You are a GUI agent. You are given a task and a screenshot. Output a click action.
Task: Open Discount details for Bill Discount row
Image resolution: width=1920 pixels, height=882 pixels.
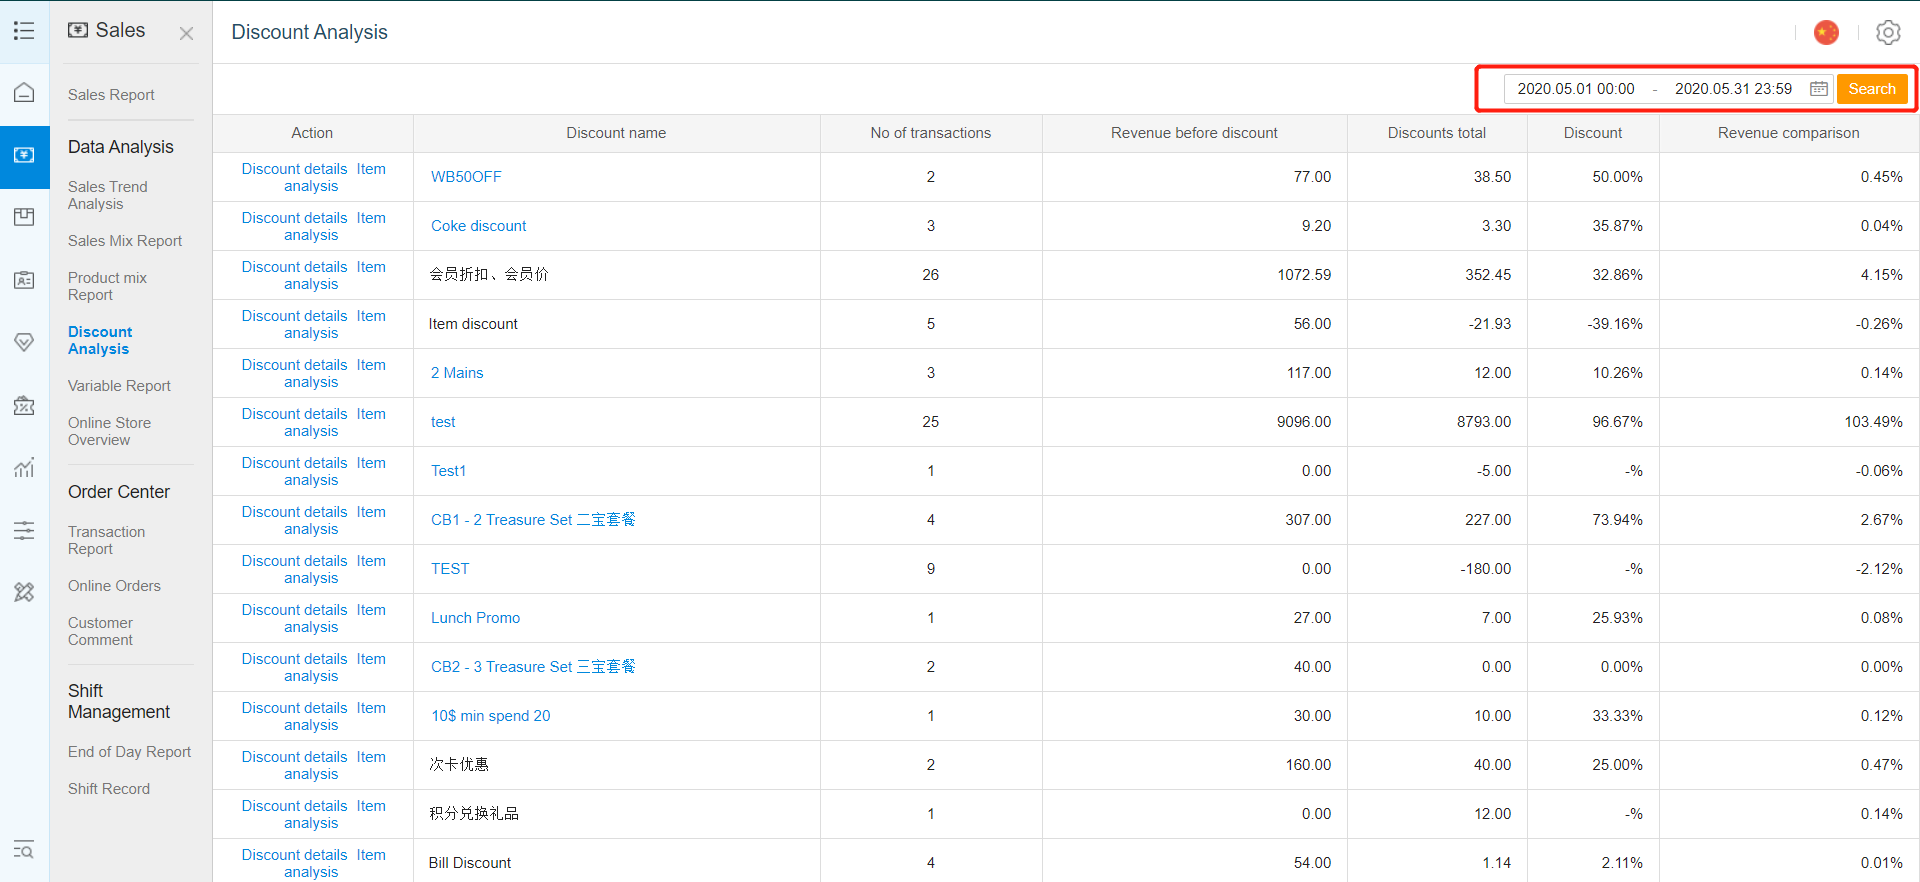pos(294,855)
